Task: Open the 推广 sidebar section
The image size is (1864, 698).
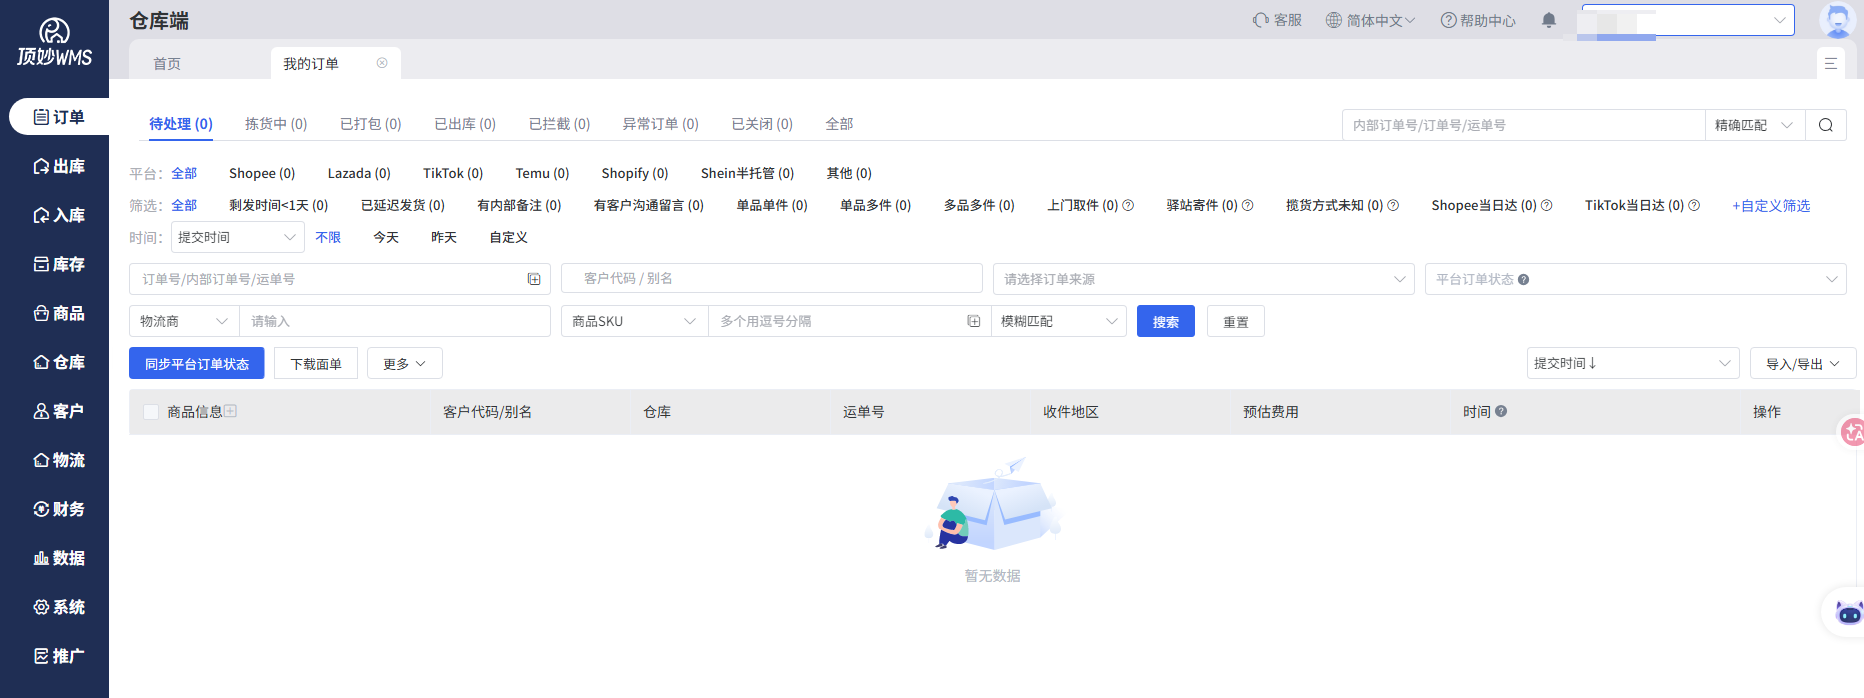Action: click(58, 656)
